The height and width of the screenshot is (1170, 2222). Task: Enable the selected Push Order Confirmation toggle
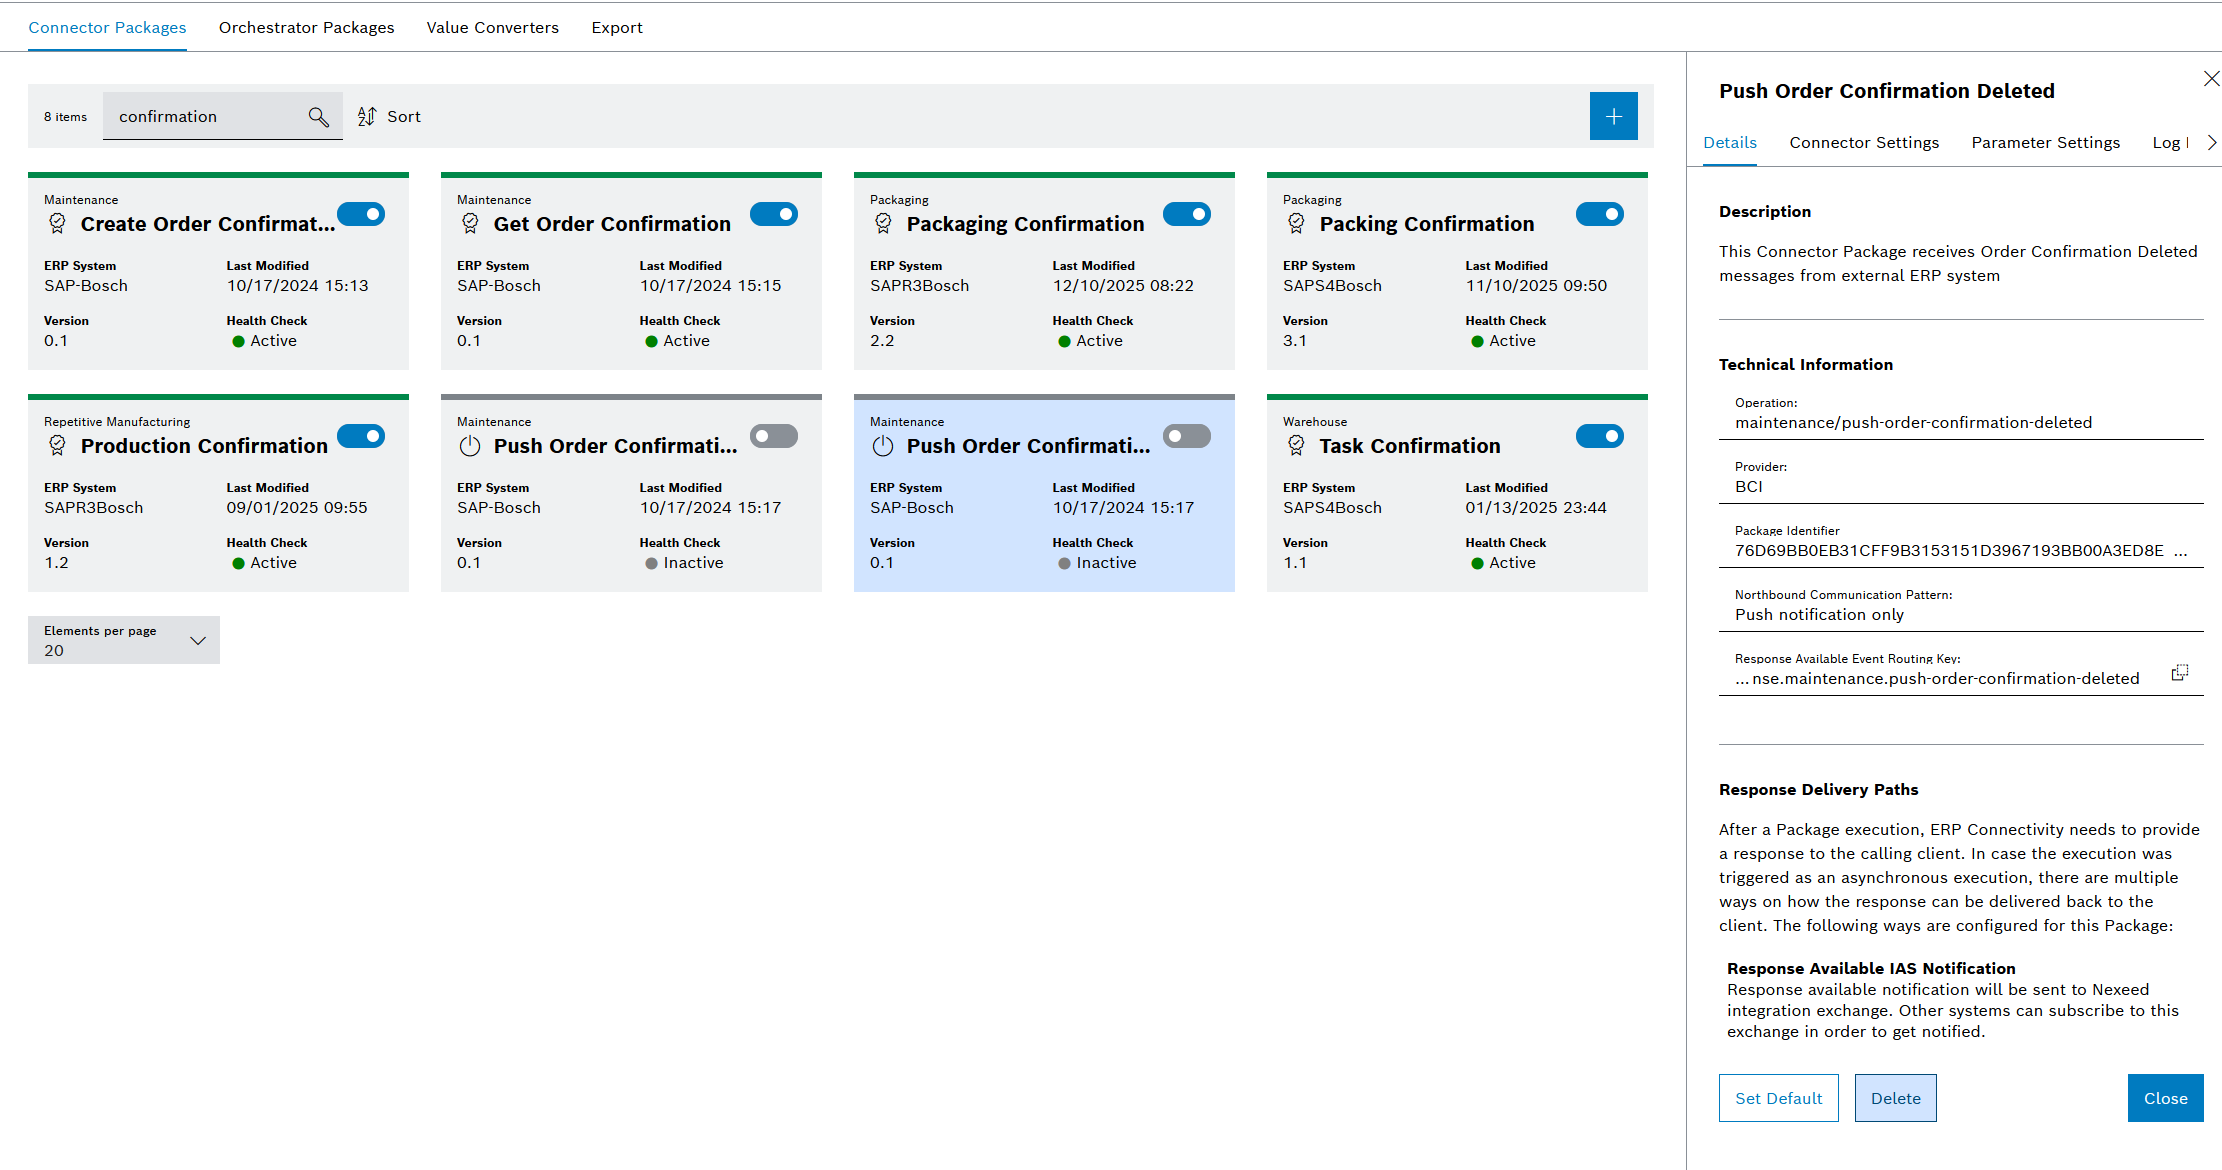[x=1186, y=436]
